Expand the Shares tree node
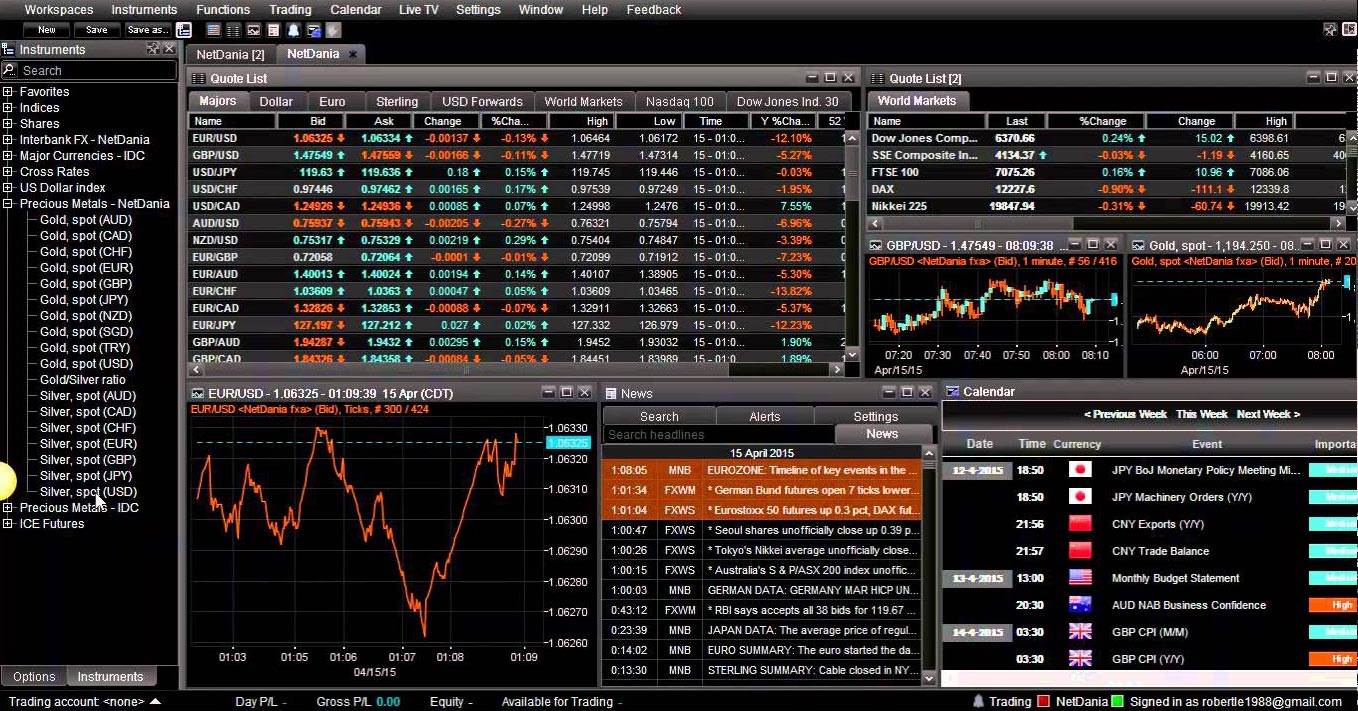 tap(8, 124)
